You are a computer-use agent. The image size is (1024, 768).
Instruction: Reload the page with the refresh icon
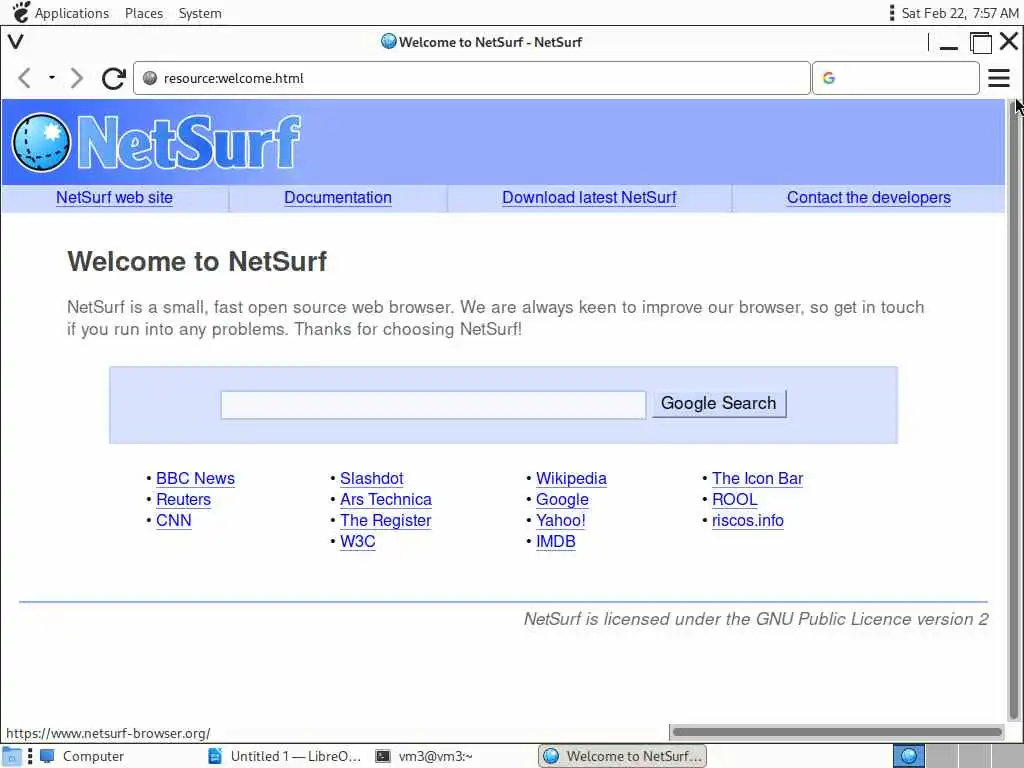(114, 78)
